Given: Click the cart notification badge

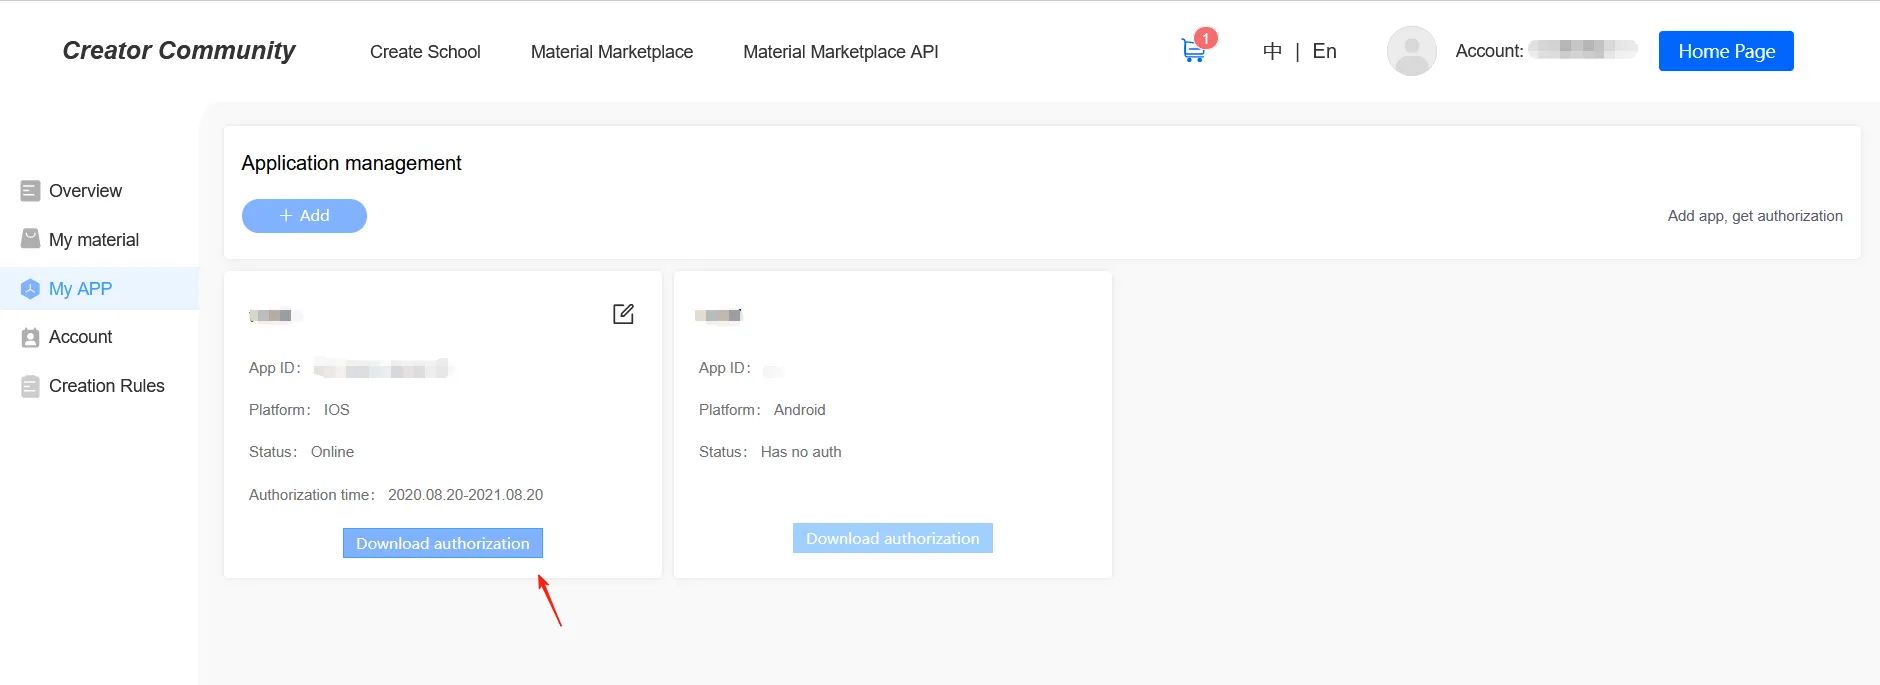Looking at the screenshot, I should [x=1207, y=38].
